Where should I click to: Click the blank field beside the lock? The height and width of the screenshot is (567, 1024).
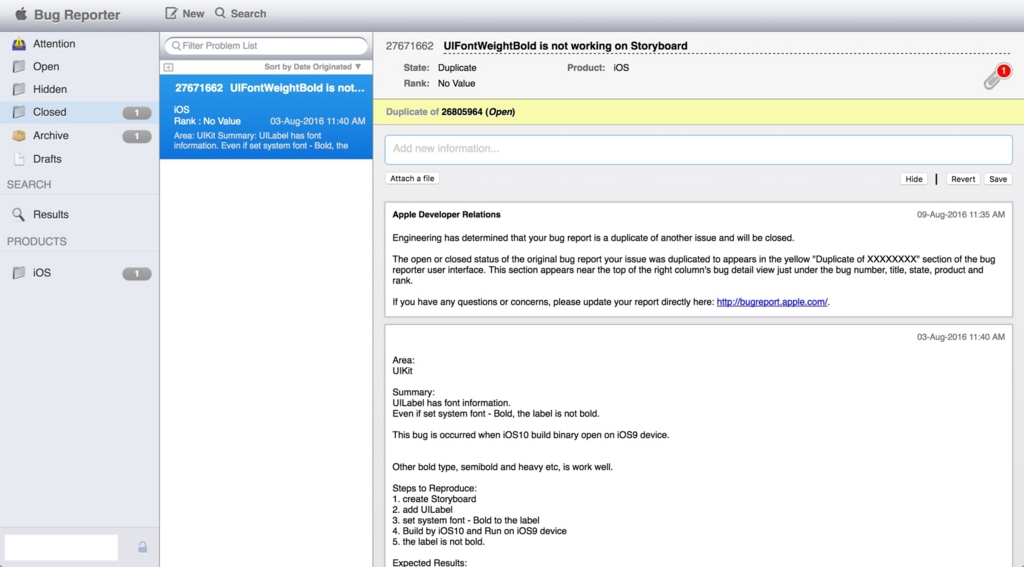(x=61, y=547)
